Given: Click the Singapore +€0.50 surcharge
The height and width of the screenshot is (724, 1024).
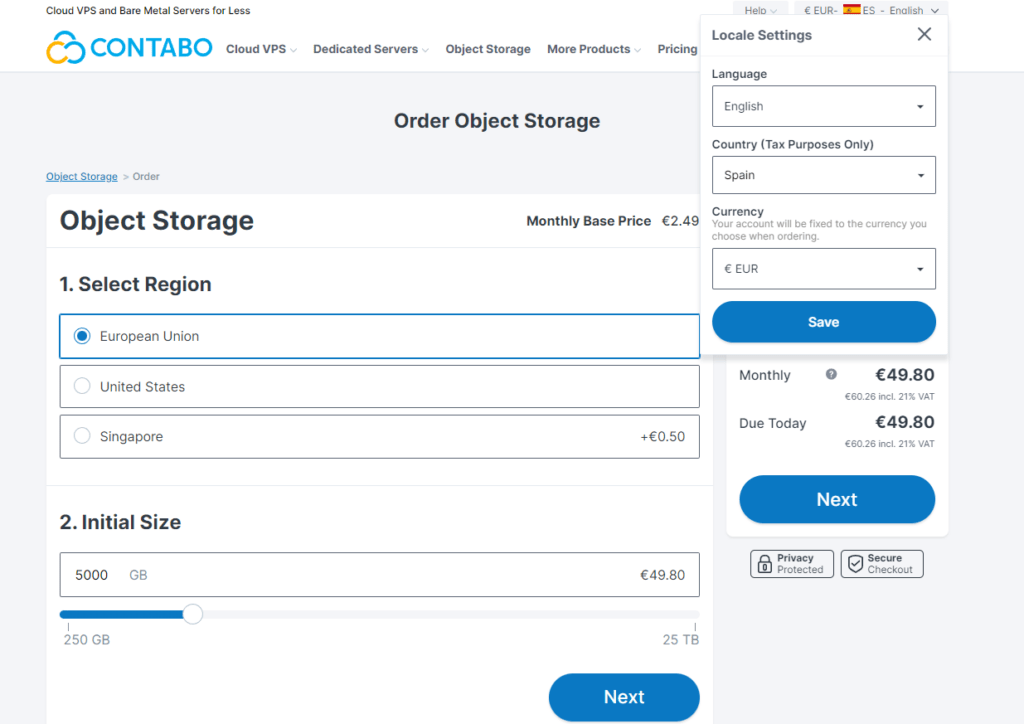Looking at the screenshot, I should click(x=662, y=437).
